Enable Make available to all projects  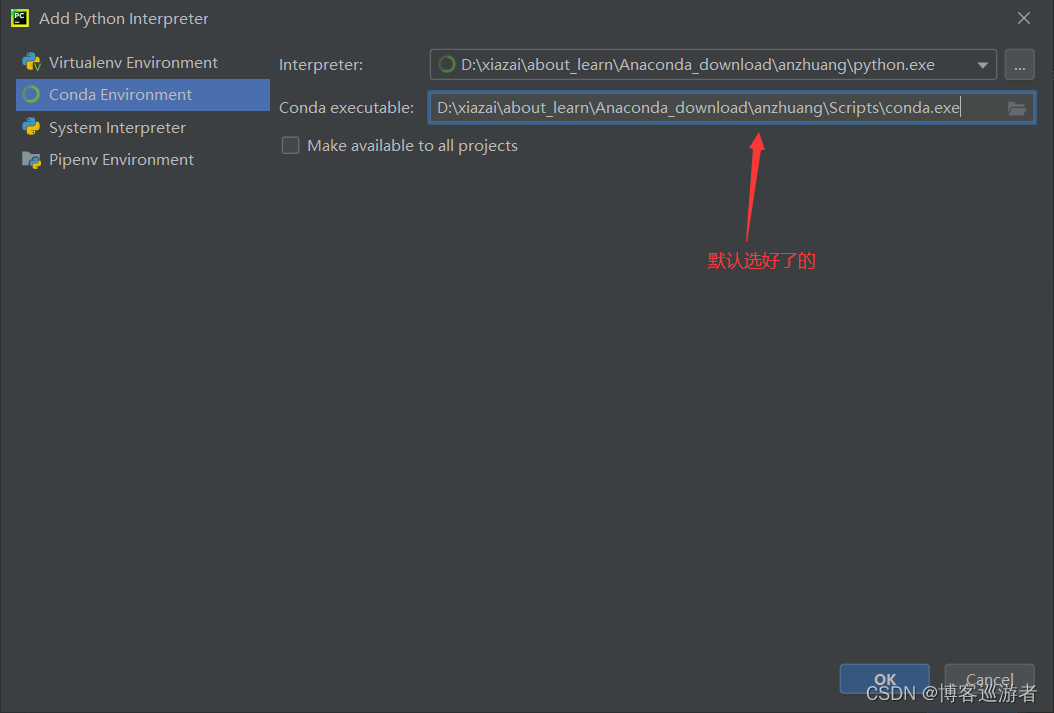point(290,145)
